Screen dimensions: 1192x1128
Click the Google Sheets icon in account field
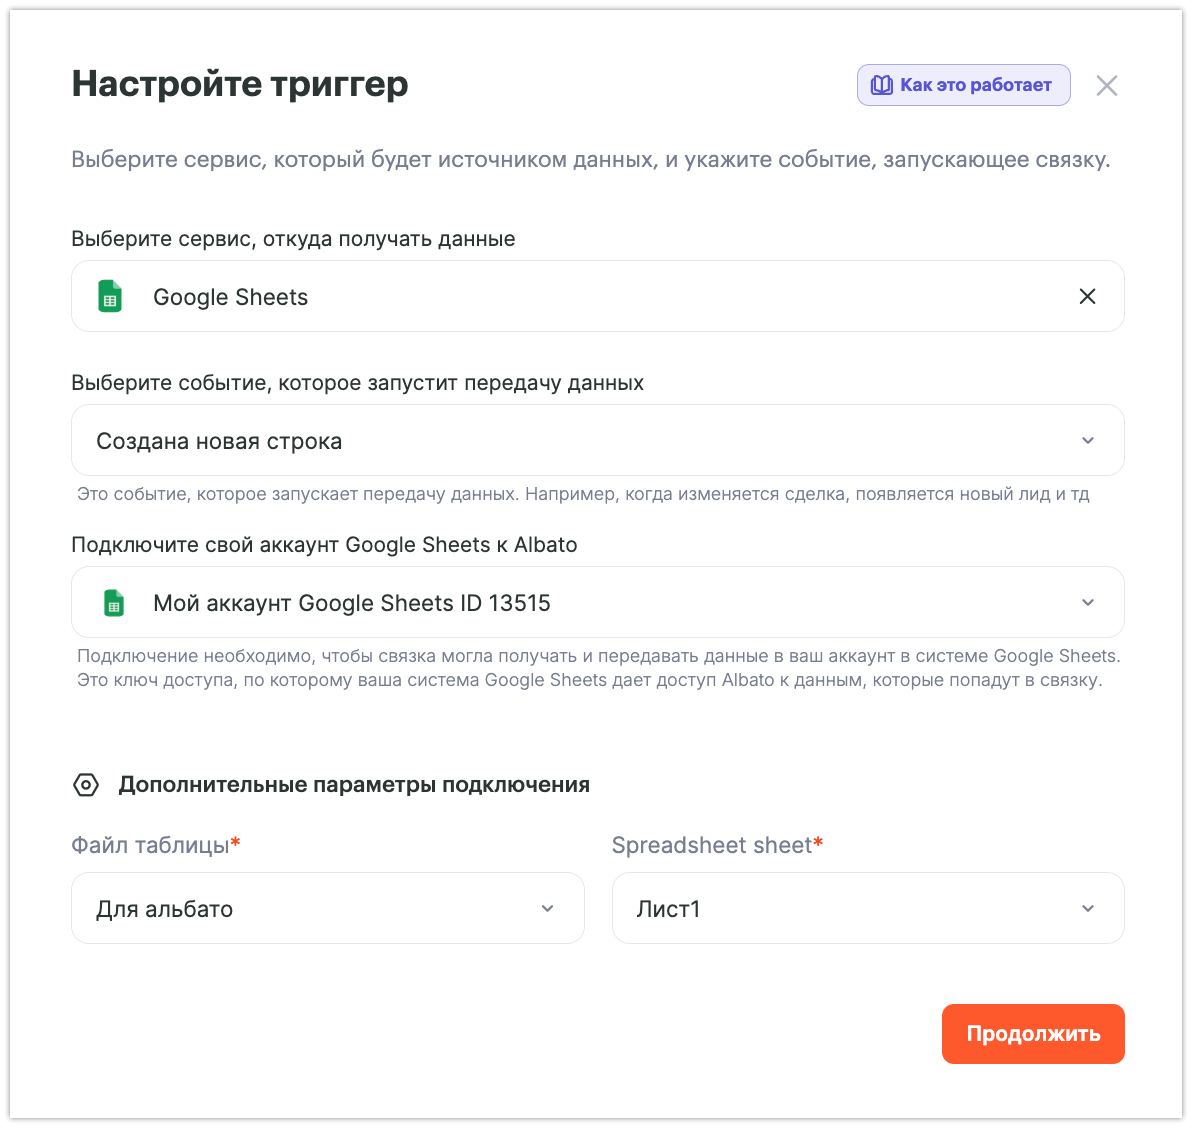[114, 603]
